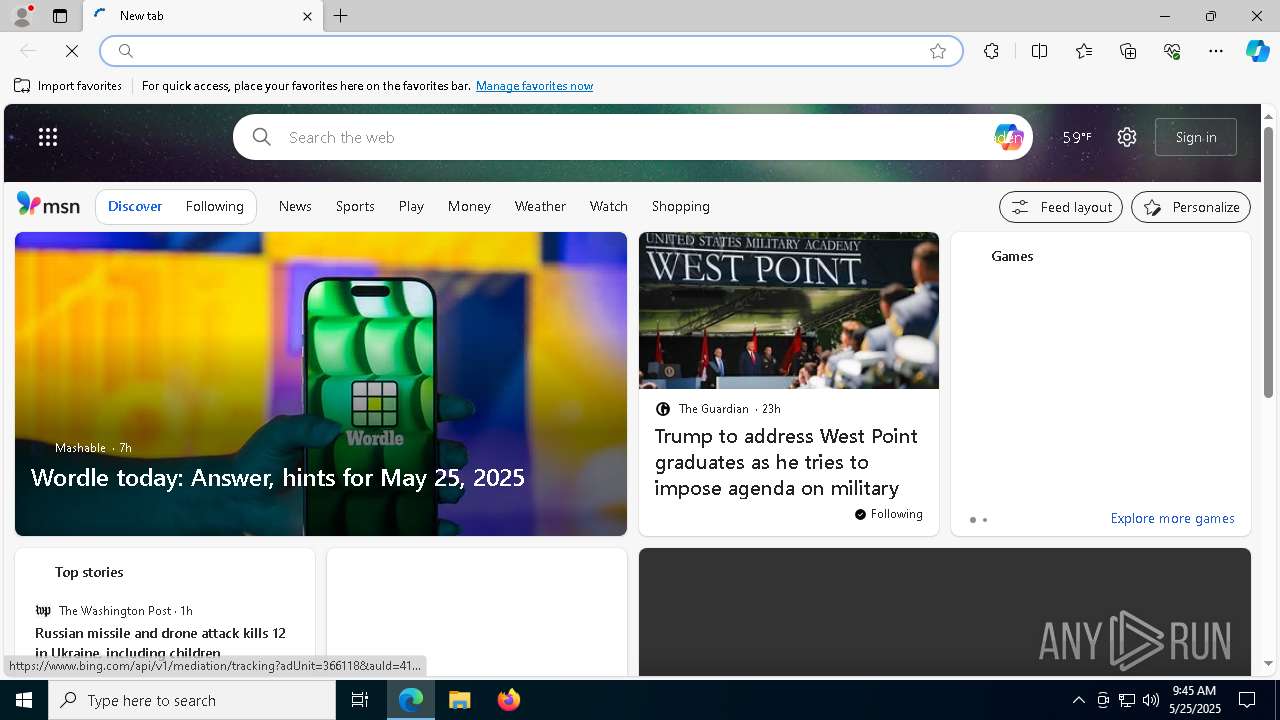
Task: Click the Feed layout button
Action: 1061,207
